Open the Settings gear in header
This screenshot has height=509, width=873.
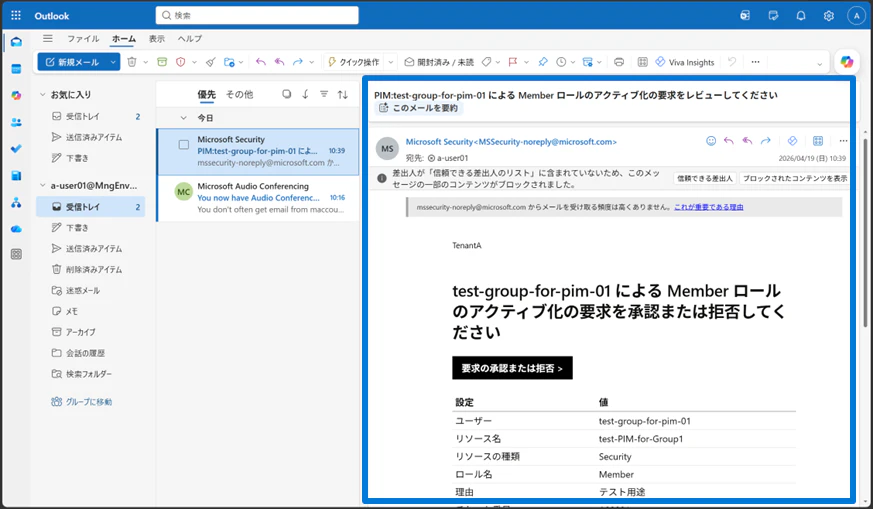coord(828,16)
